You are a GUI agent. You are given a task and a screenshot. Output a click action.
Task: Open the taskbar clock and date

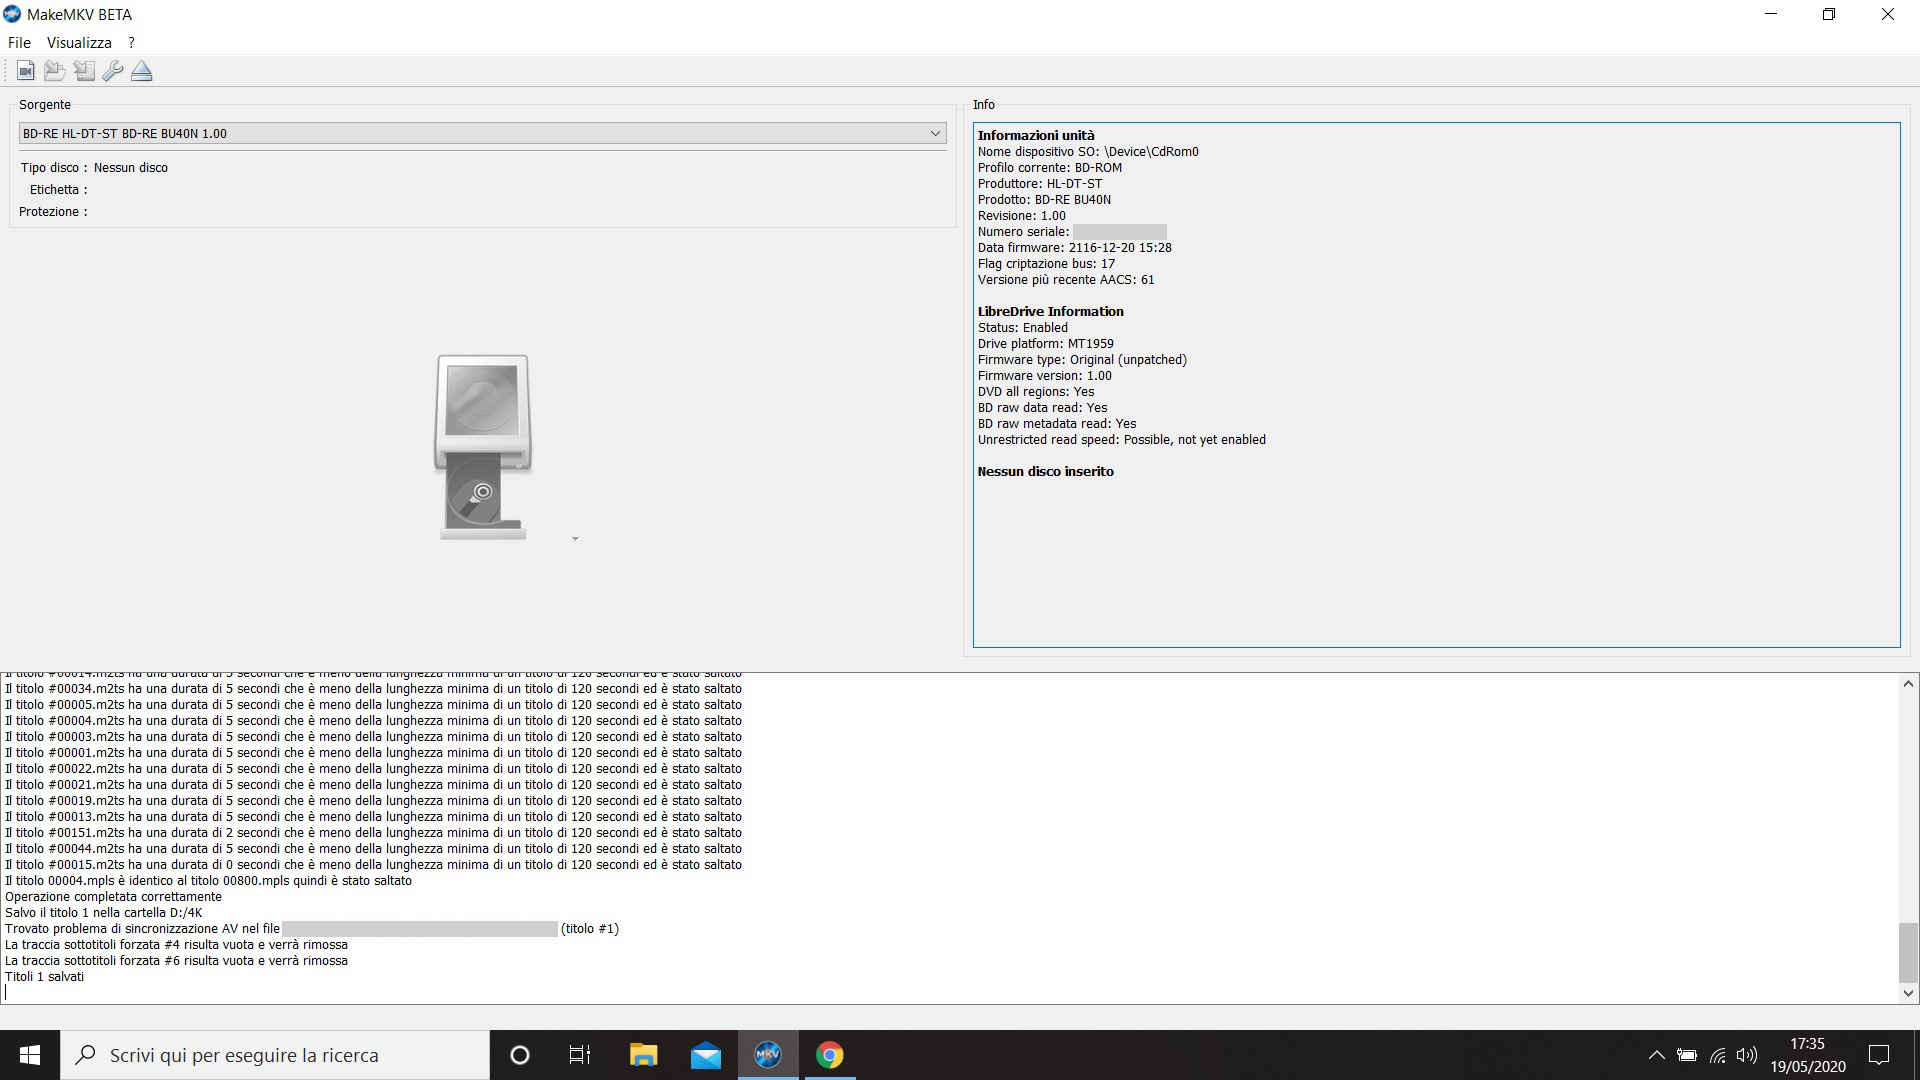point(1808,1055)
